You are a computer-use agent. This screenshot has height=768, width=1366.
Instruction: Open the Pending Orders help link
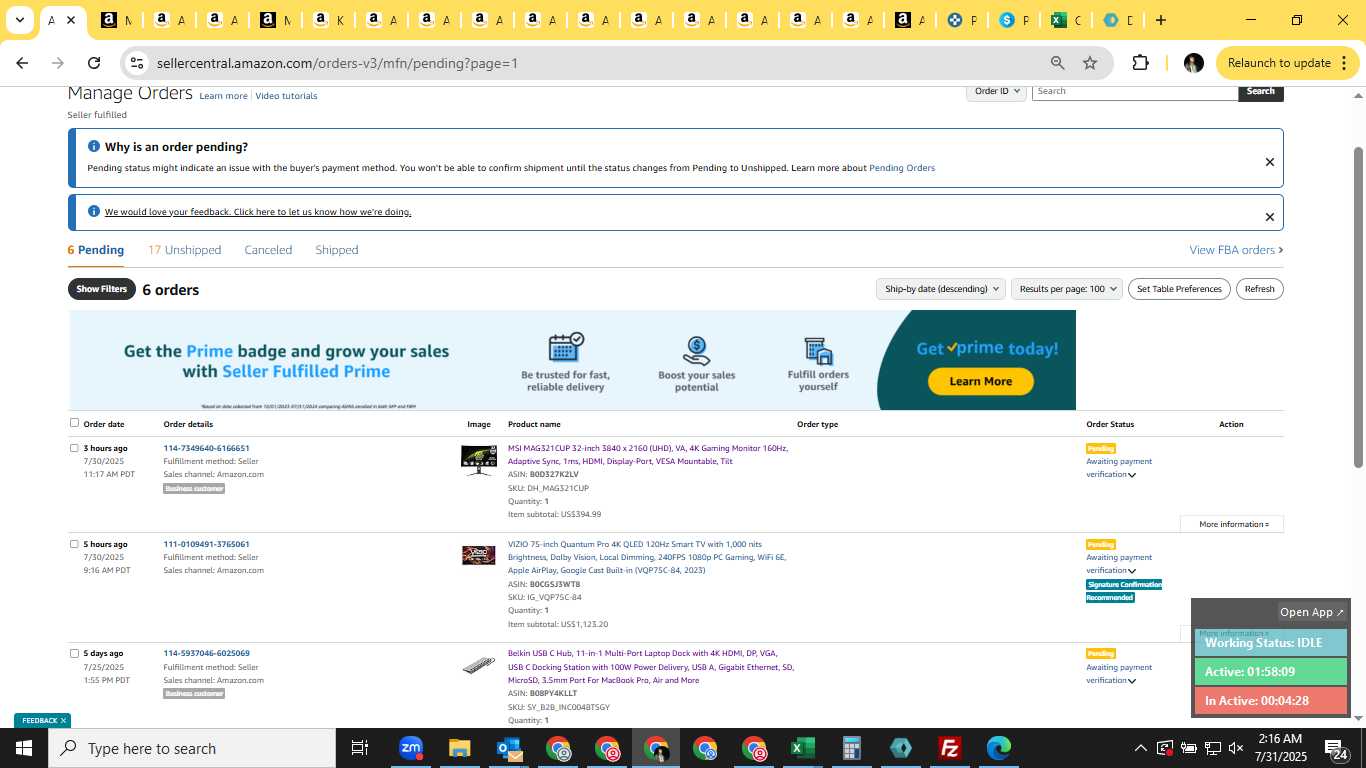click(x=902, y=168)
